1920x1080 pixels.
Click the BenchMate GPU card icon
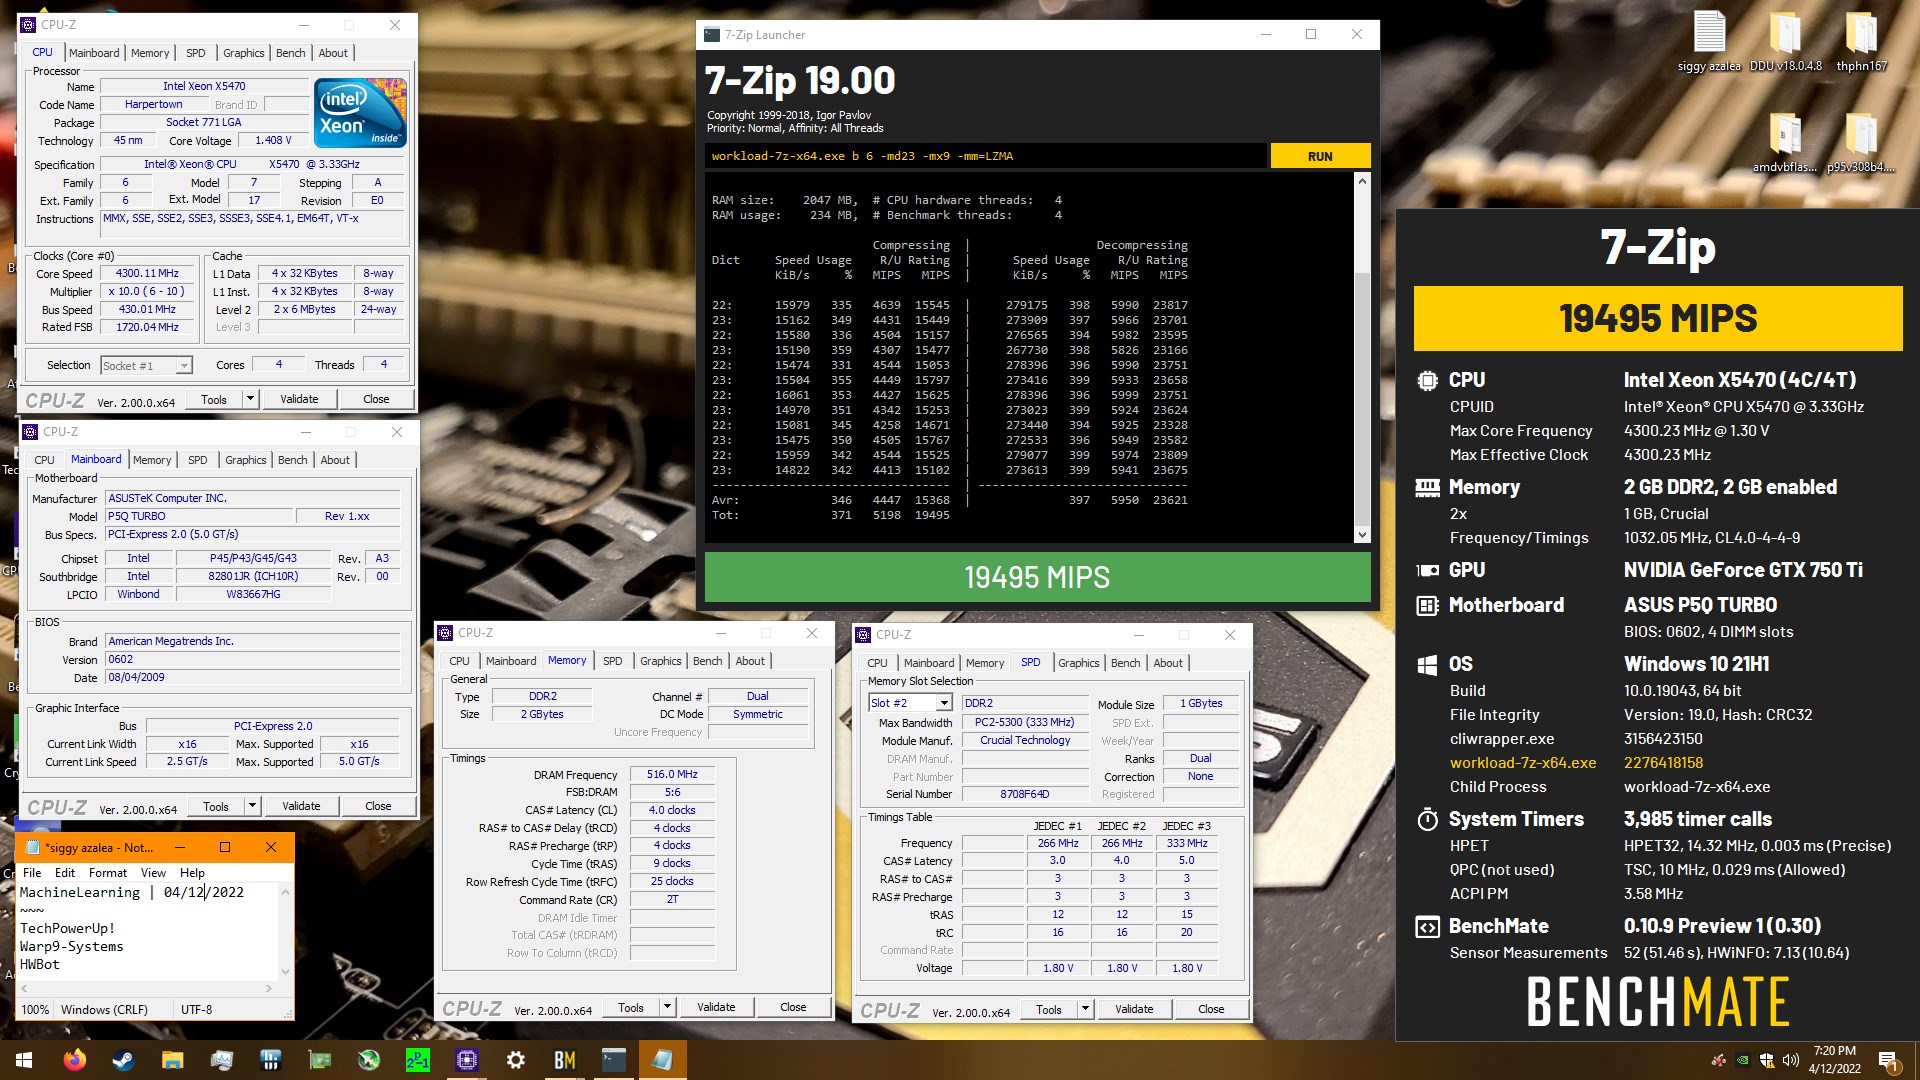point(1427,570)
